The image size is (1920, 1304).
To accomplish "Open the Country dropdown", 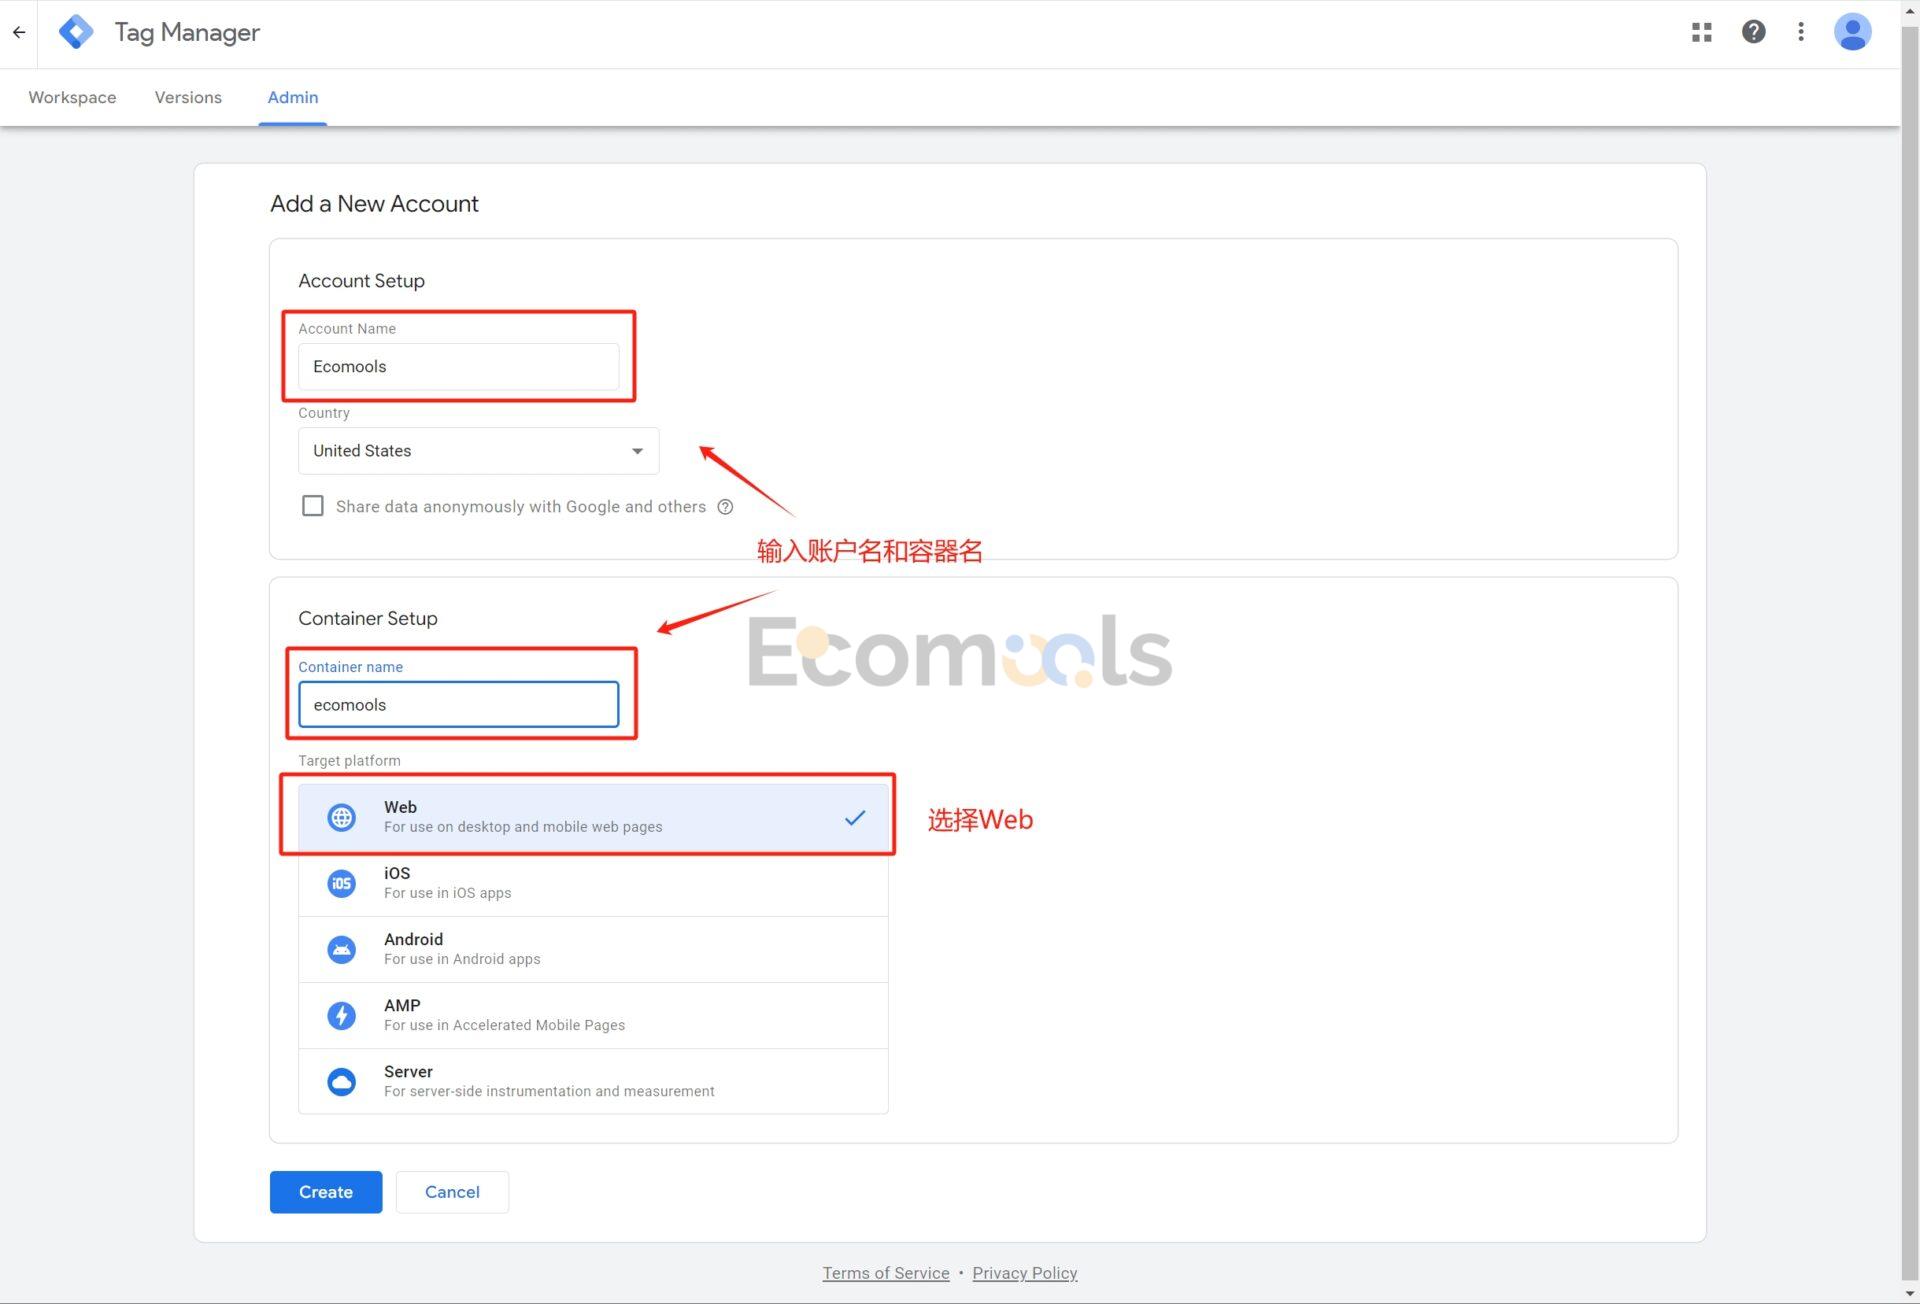I will point(478,451).
